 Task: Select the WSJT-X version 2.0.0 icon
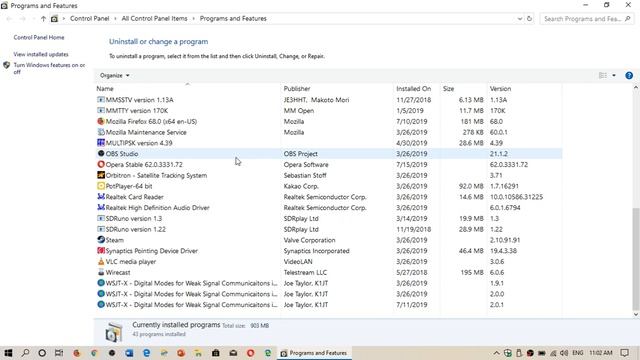tap(101, 294)
